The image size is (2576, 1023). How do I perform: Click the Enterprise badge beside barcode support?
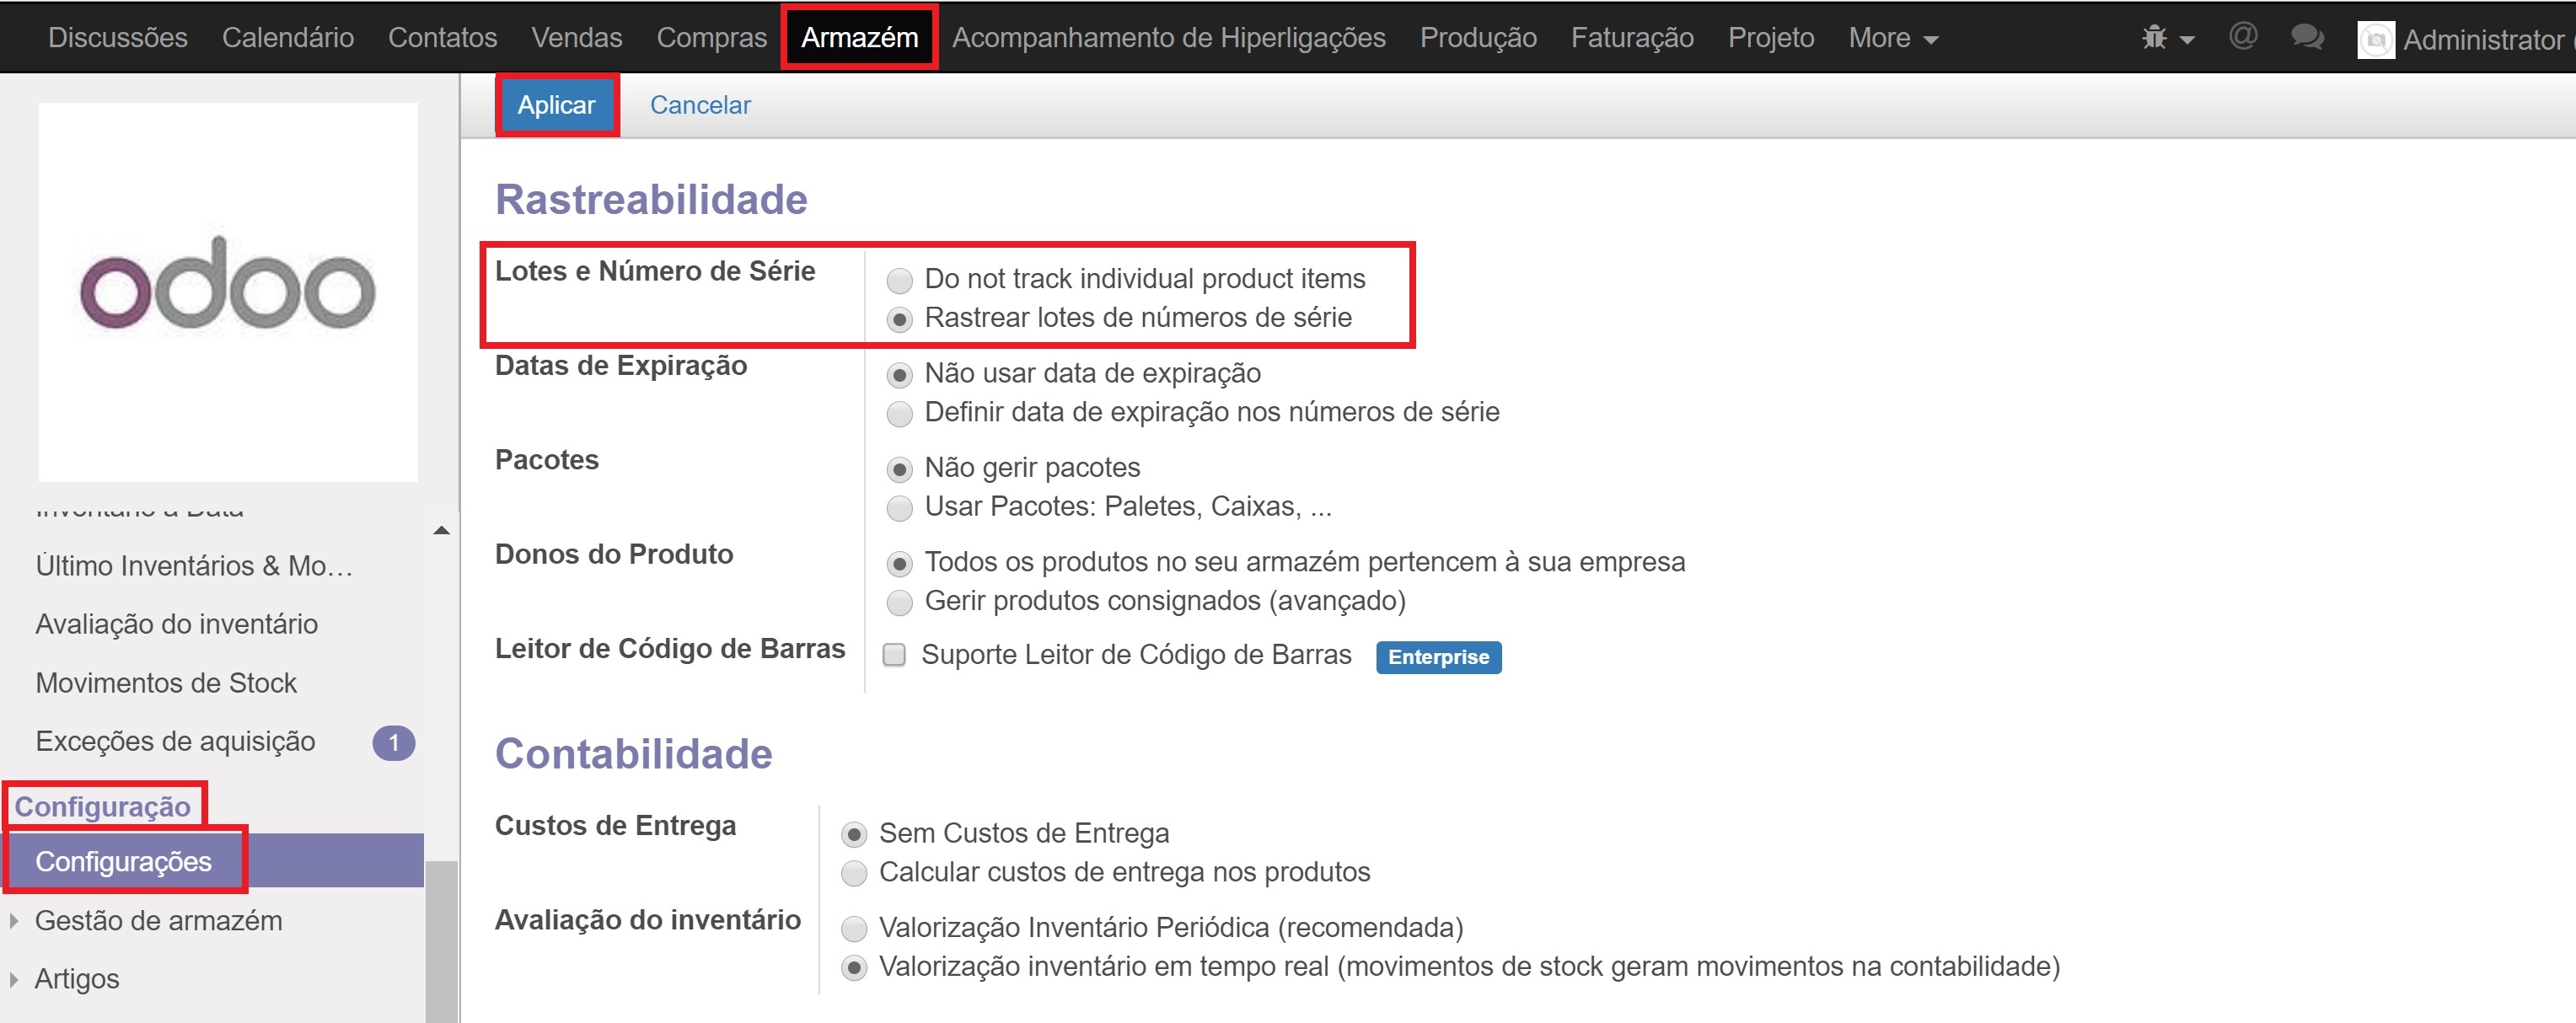[1438, 657]
